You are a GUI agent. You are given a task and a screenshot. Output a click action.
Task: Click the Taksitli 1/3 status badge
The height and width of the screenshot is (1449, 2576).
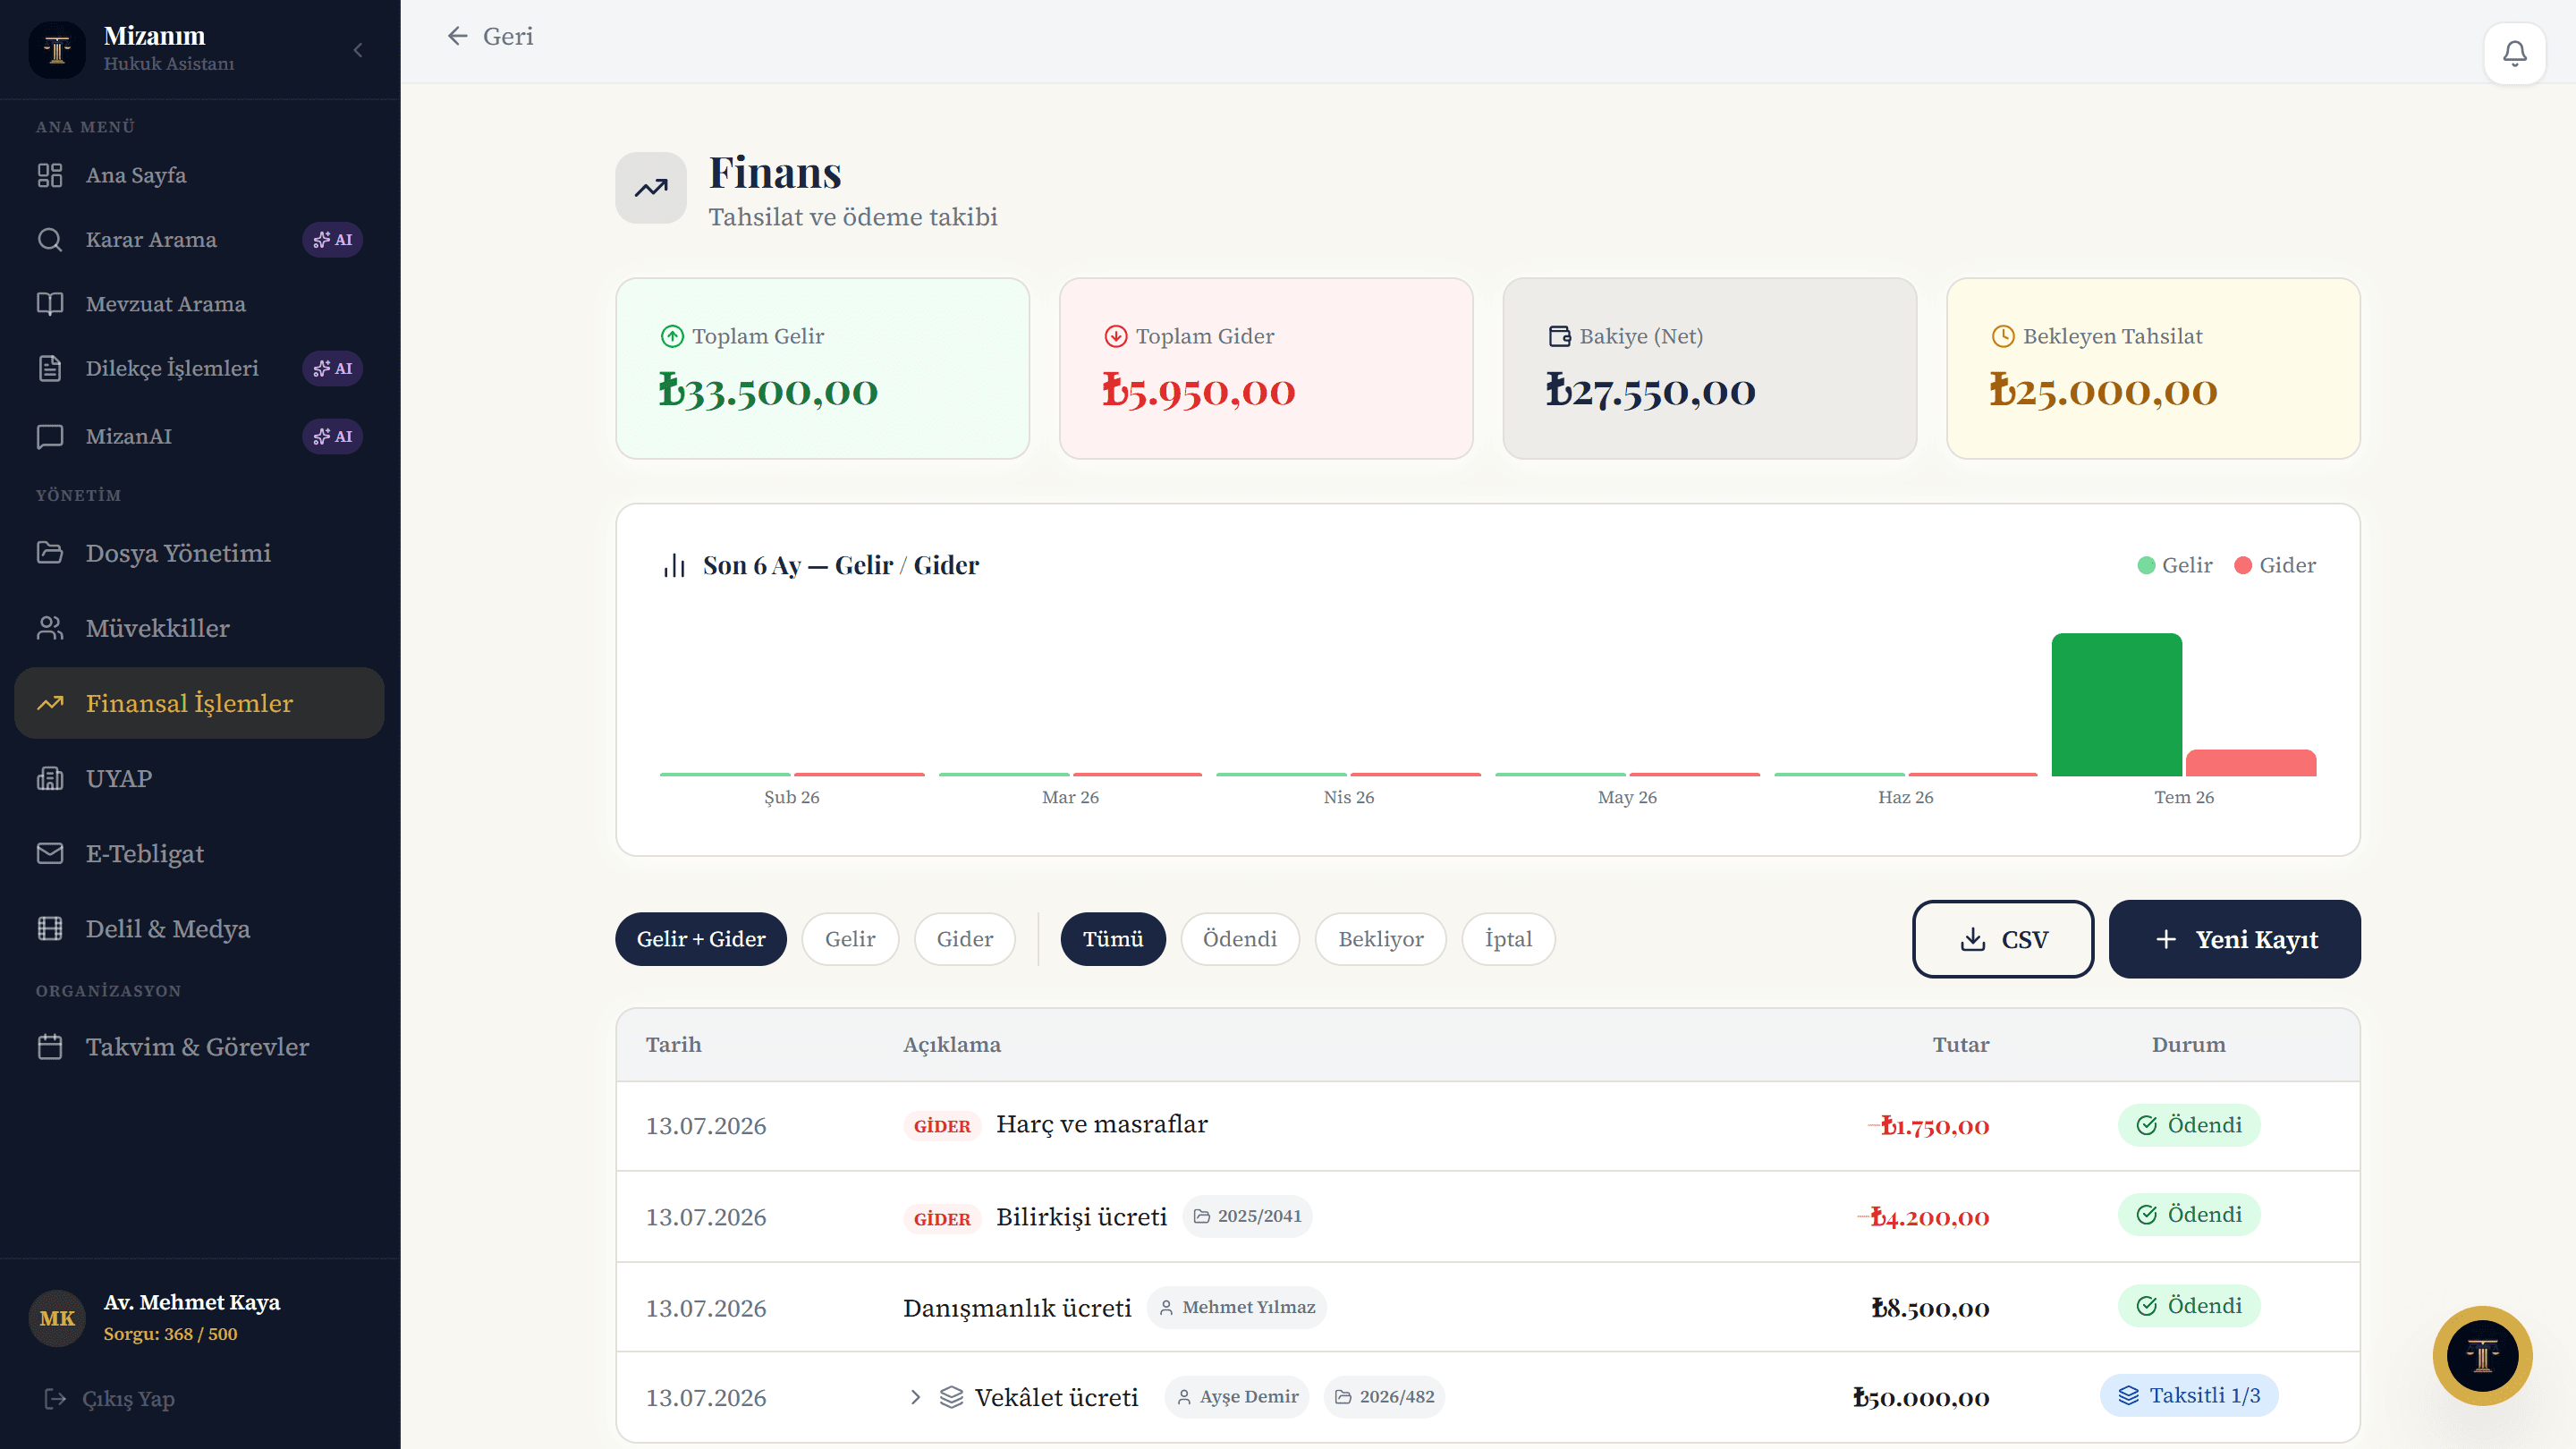click(2189, 1395)
